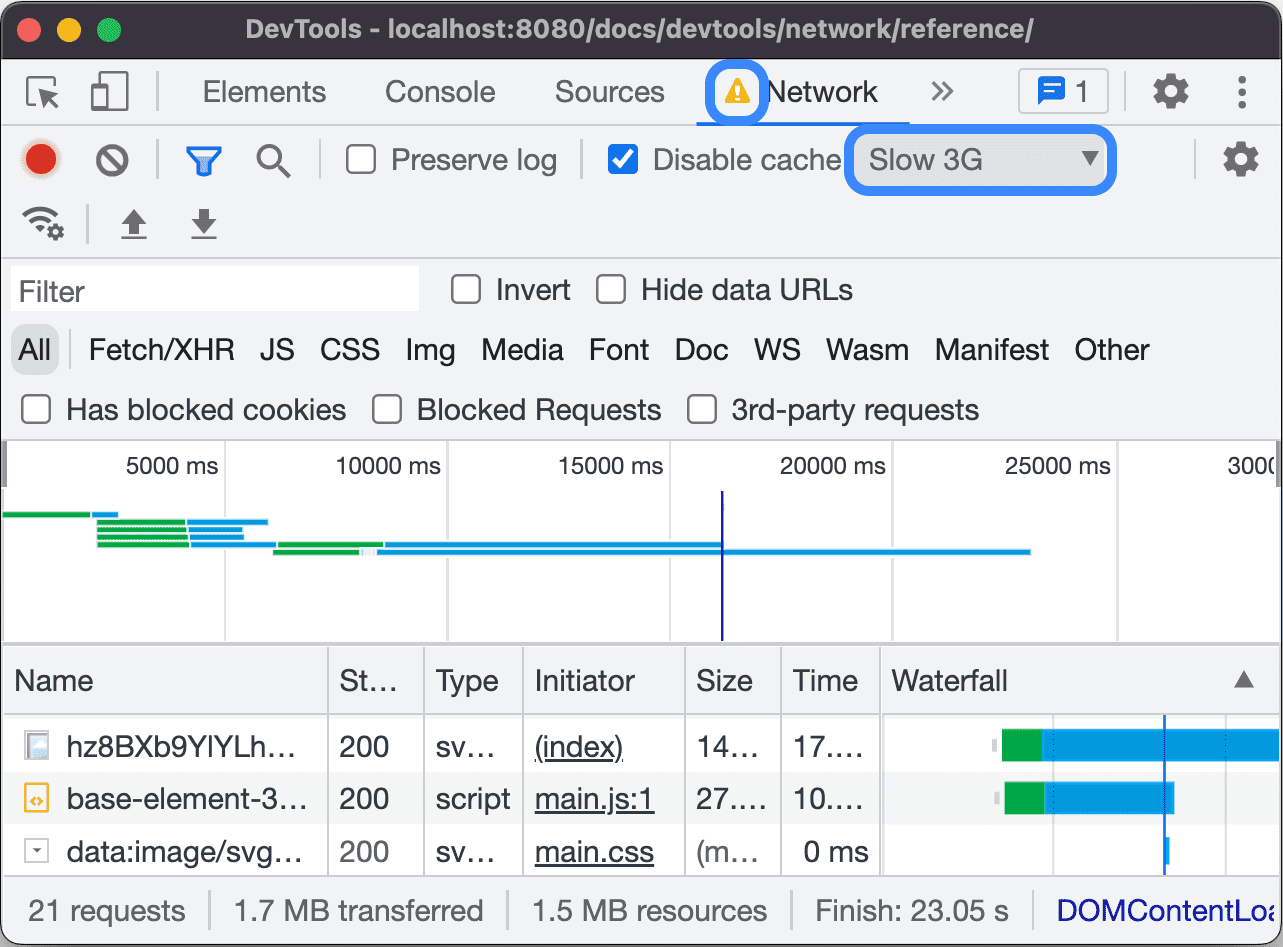Open the main.js:1 initiator link
Screen dimensions: 1283x947
coord(594,799)
